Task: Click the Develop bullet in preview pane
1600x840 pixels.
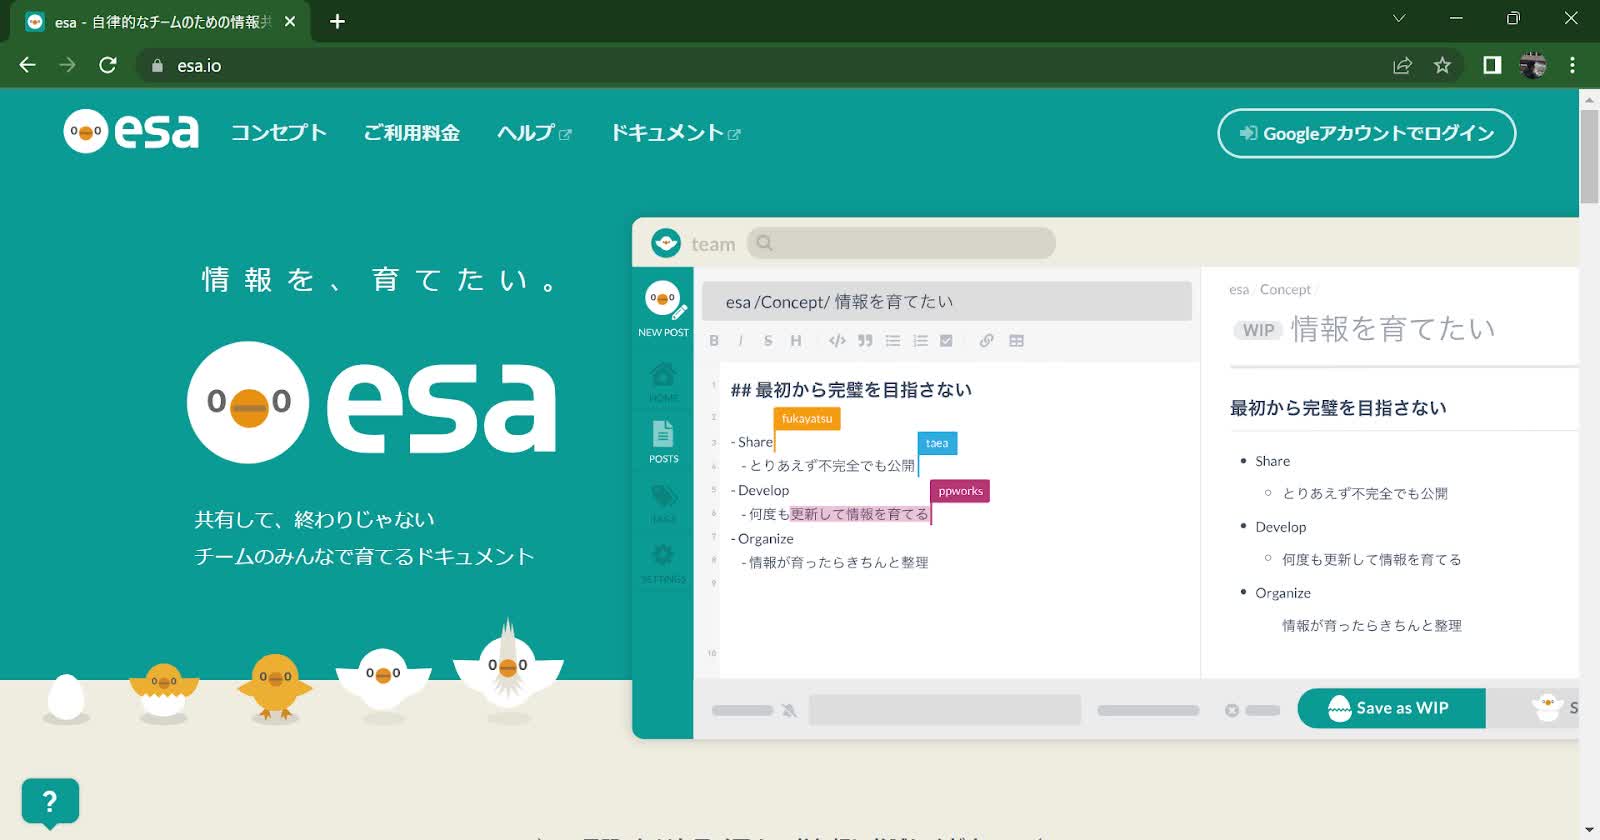Action: click(1280, 527)
